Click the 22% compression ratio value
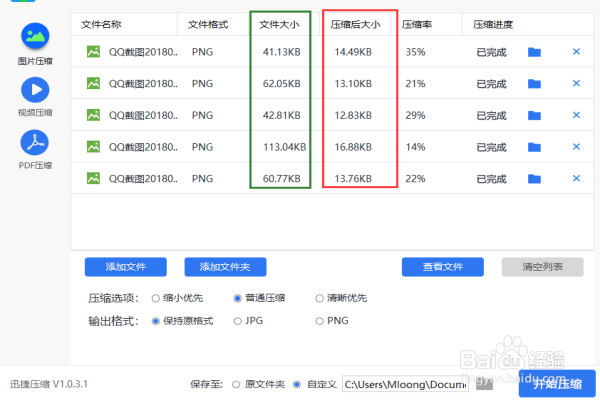 pos(416,179)
